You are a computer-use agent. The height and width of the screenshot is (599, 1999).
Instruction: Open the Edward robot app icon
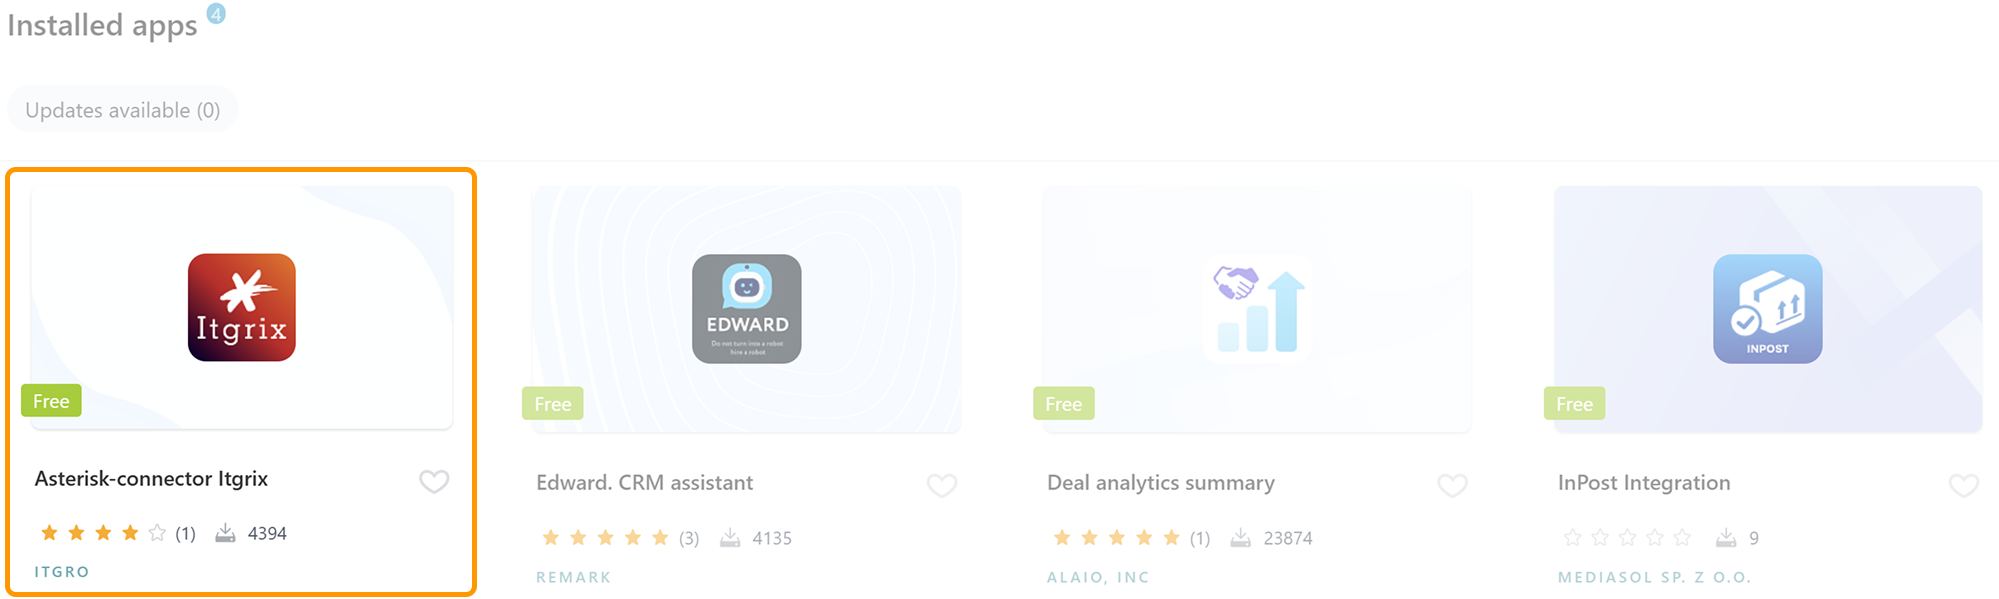pos(747,308)
